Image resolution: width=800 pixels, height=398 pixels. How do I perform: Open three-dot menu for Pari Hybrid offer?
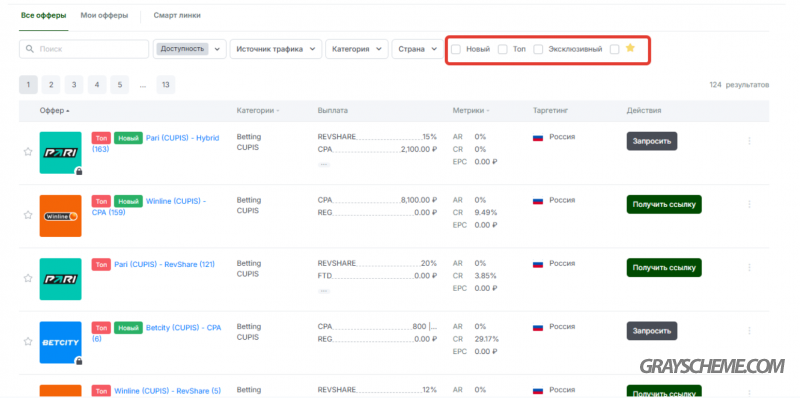click(749, 141)
